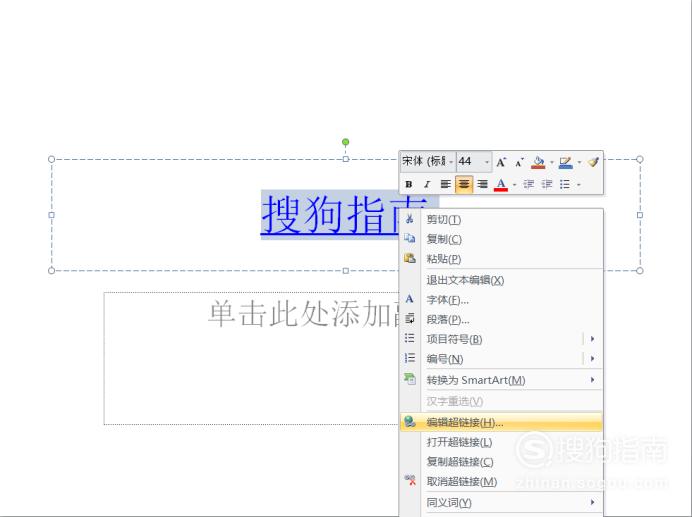Activate the Format Painter brush
The width and height of the screenshot is (692, 517).
[593, 162]
